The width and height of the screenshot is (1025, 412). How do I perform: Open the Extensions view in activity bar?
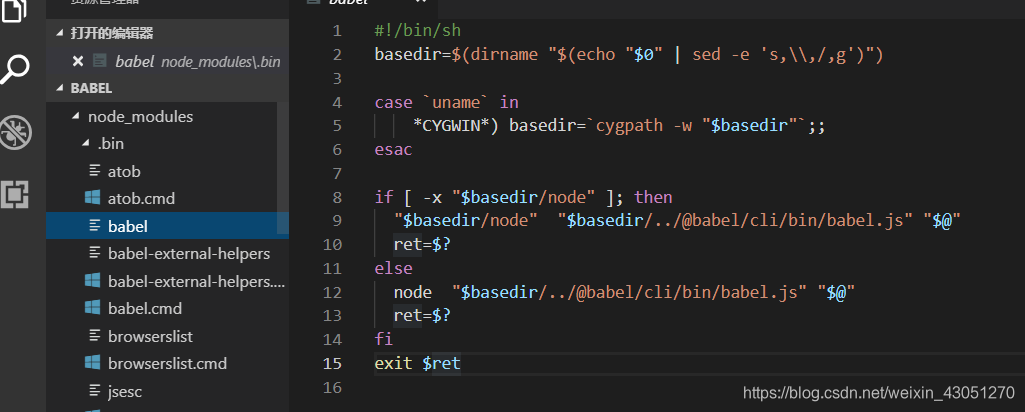point(14,194)
